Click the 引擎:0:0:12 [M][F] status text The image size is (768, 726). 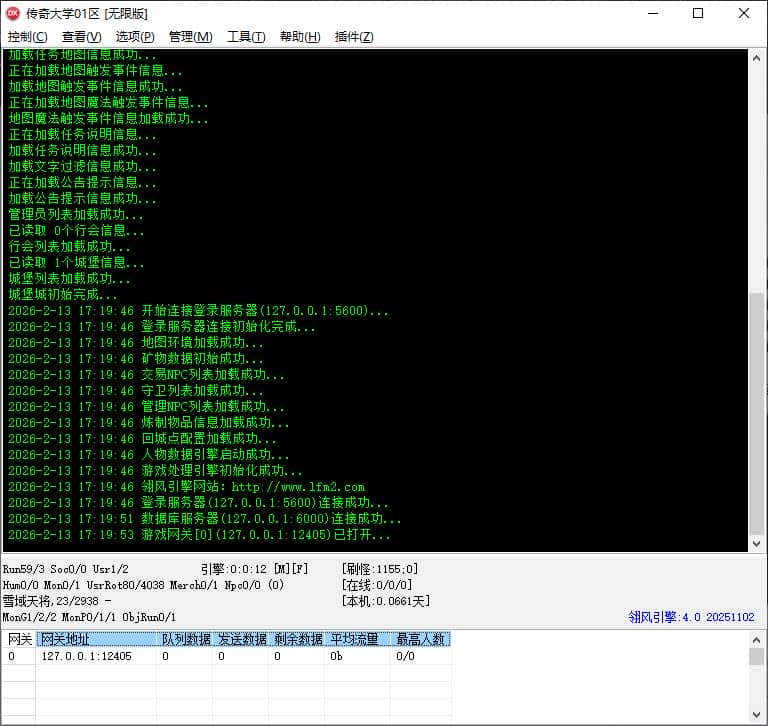[254, 569]
